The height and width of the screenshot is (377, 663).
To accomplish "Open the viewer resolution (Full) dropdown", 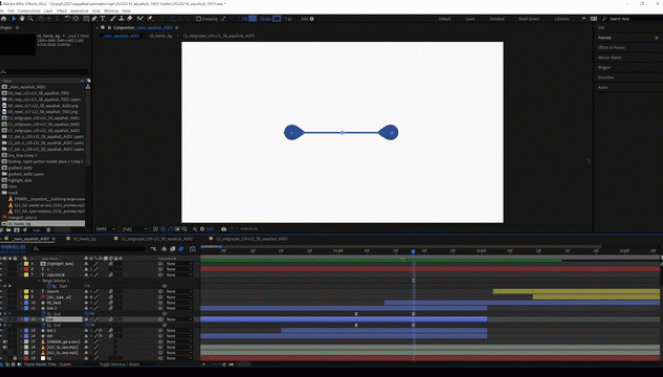I will coord(134,229).
